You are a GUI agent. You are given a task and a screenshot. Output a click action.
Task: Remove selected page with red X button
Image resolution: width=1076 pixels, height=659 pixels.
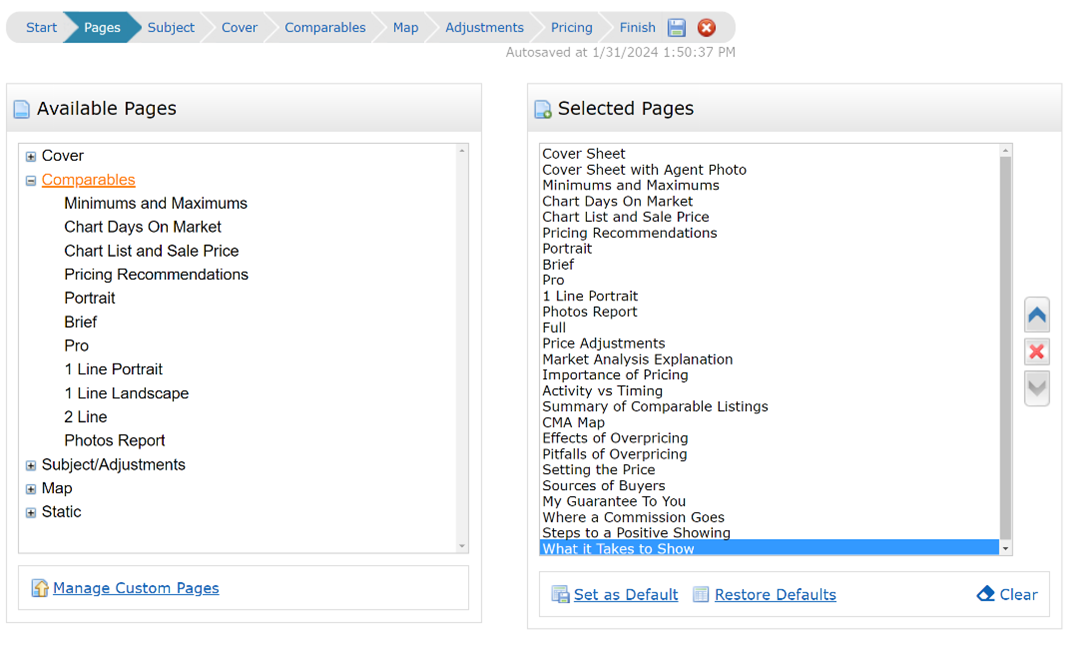(x=1037, y=352)
